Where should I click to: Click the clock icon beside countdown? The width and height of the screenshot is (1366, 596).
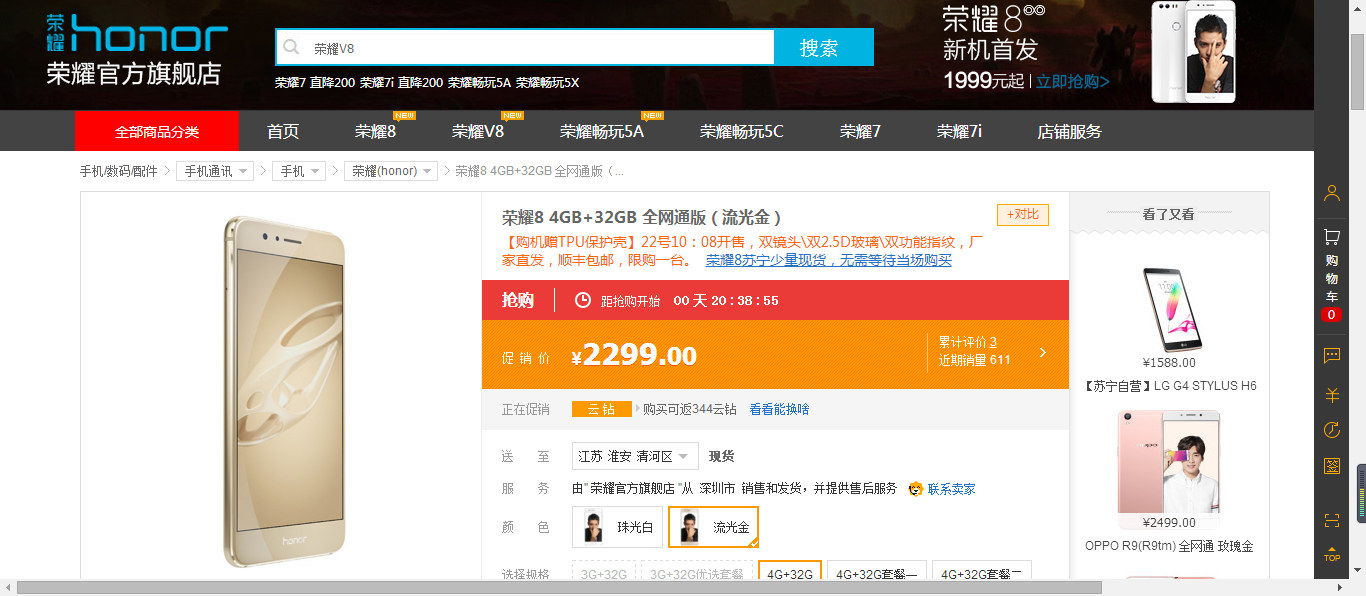click(583, 300)
